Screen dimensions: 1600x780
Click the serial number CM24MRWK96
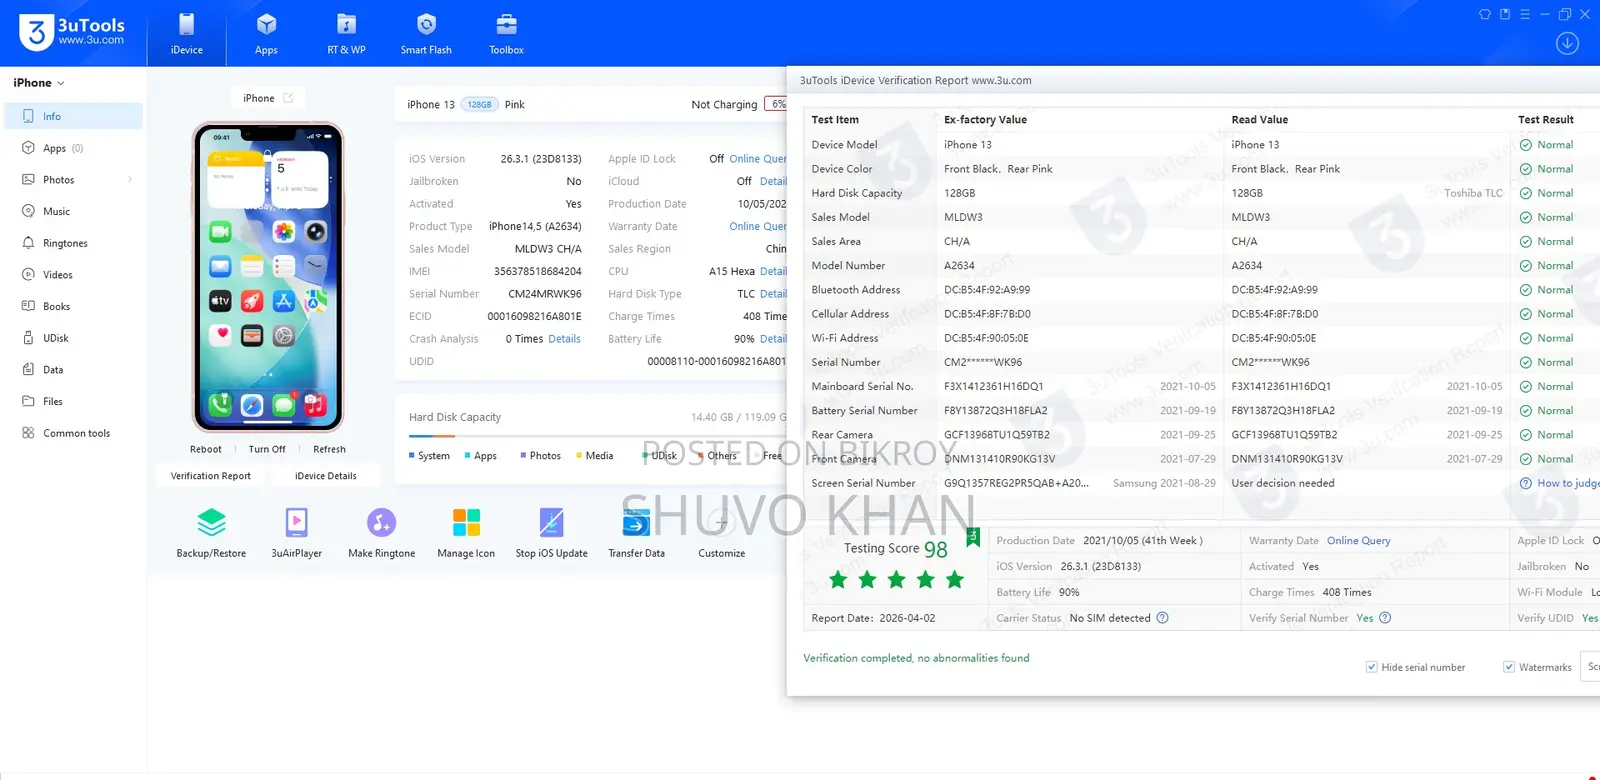[545, 294]
